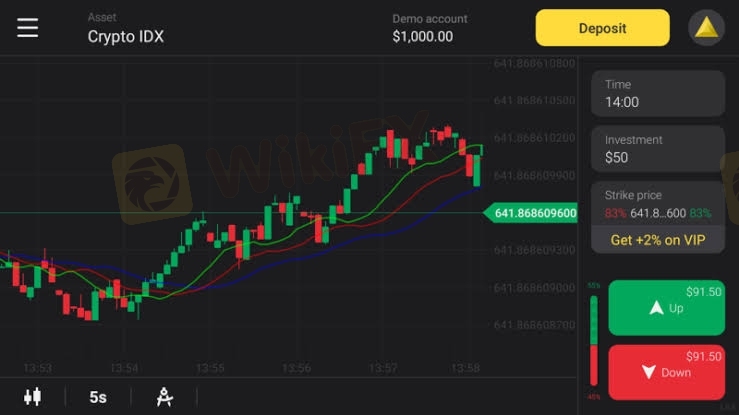Click the yellow Deposit button
Image resolution: width=739 pixels, height=415 pixels.
pos(602,28)
